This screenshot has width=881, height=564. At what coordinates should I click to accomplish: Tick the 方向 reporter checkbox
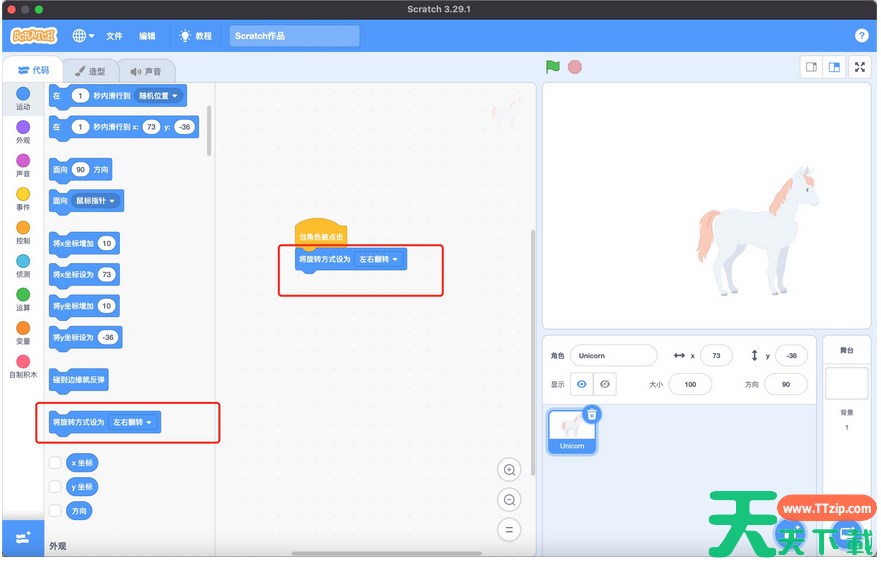tap(55, 511)
